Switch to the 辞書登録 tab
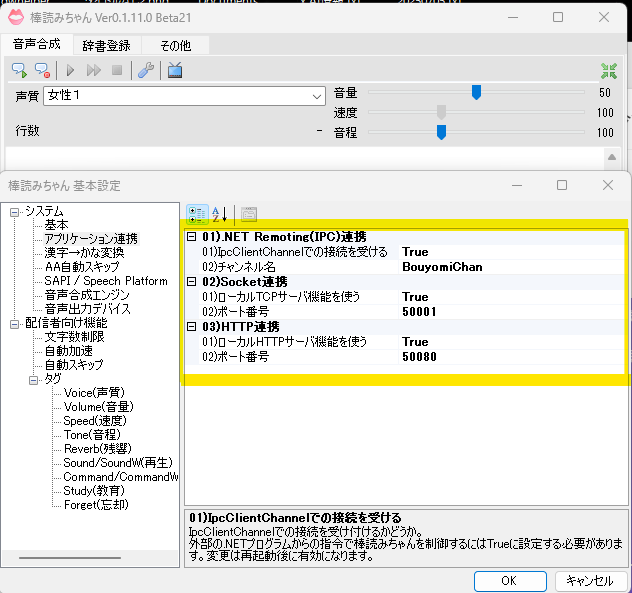 (x=105, y=45)
